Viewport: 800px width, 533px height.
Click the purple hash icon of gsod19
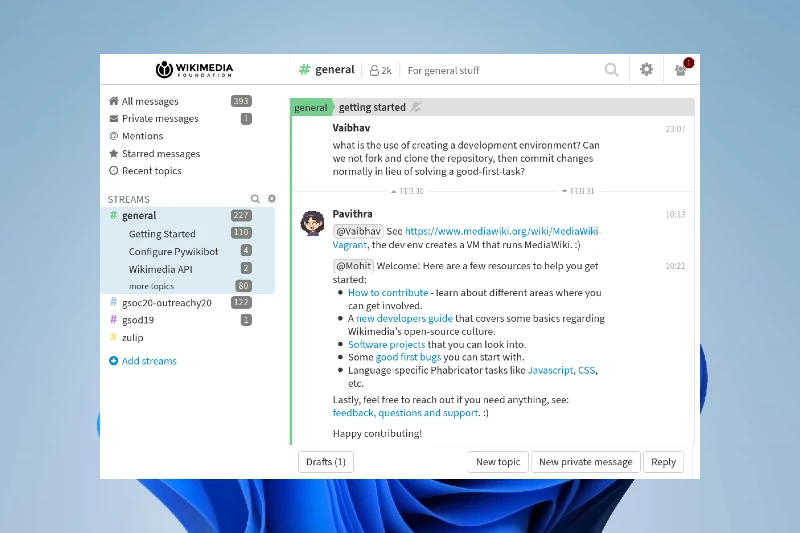[x=114, y=320]
